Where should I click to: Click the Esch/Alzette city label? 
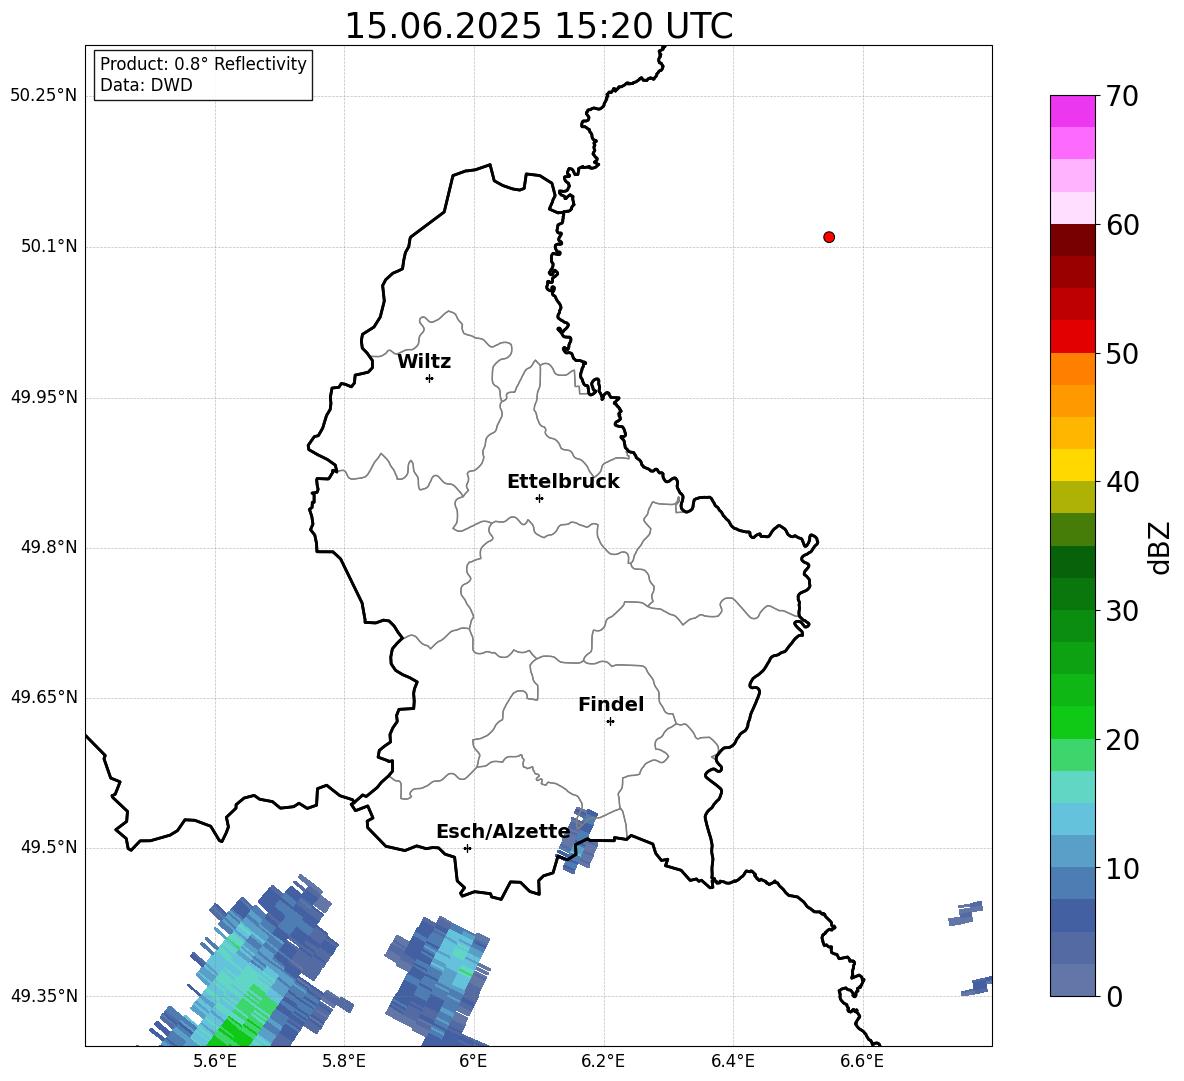point(503,832)
